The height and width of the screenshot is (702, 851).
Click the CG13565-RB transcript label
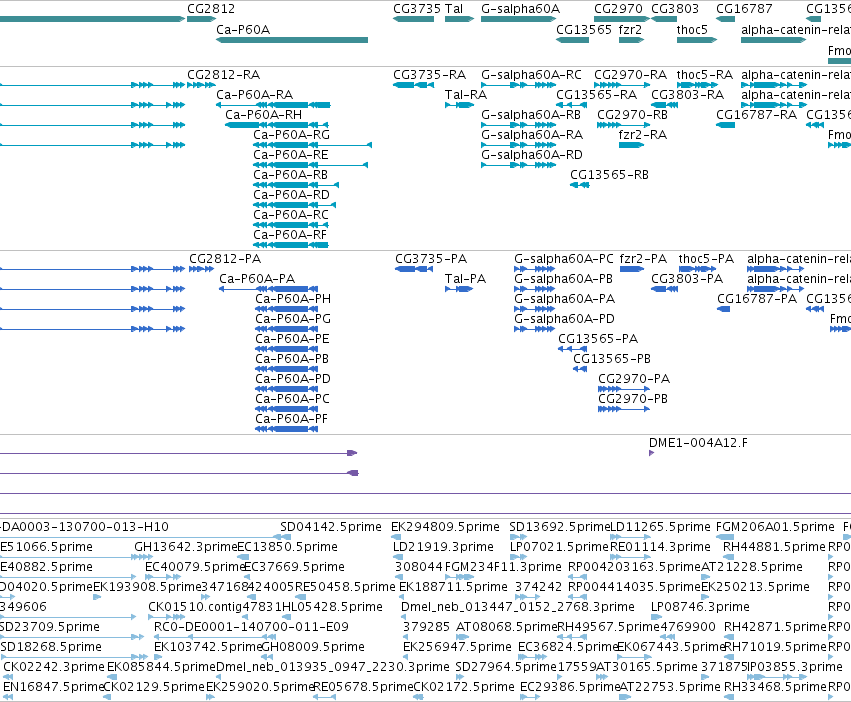(x=609, y=175)
